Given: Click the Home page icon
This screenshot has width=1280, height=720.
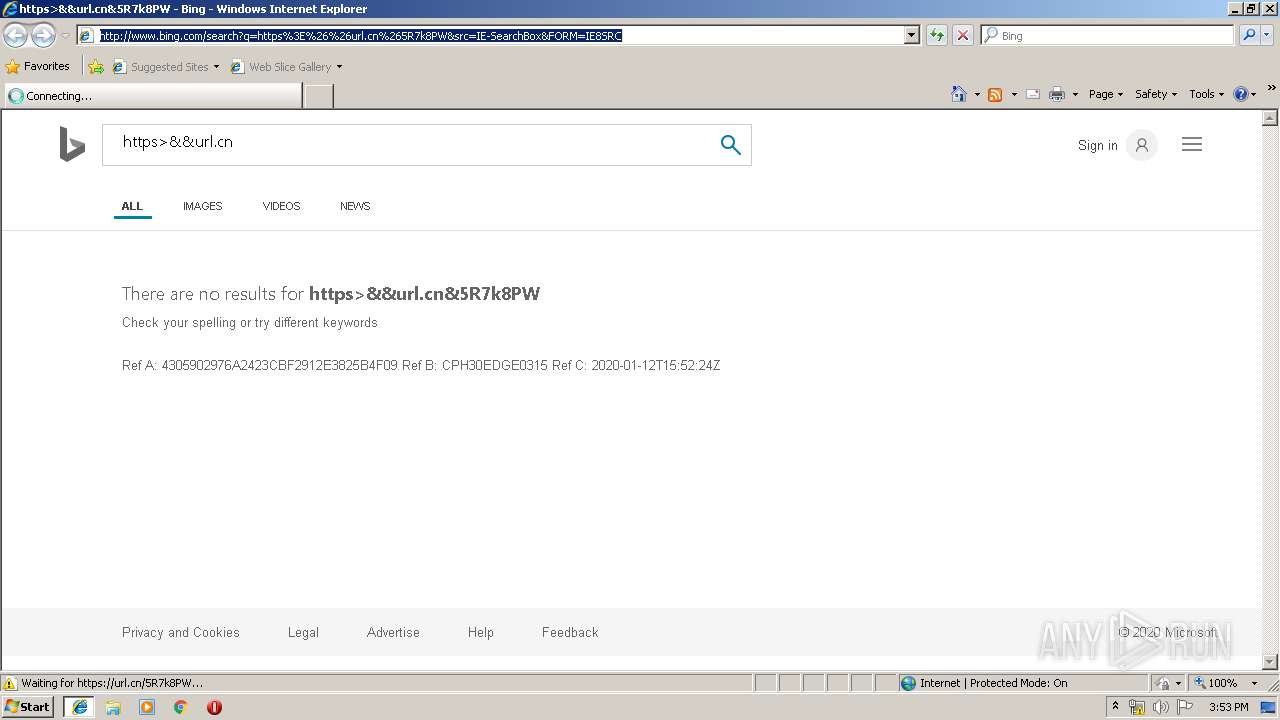Looking at the screenshot, I should (x=959, y=94).
